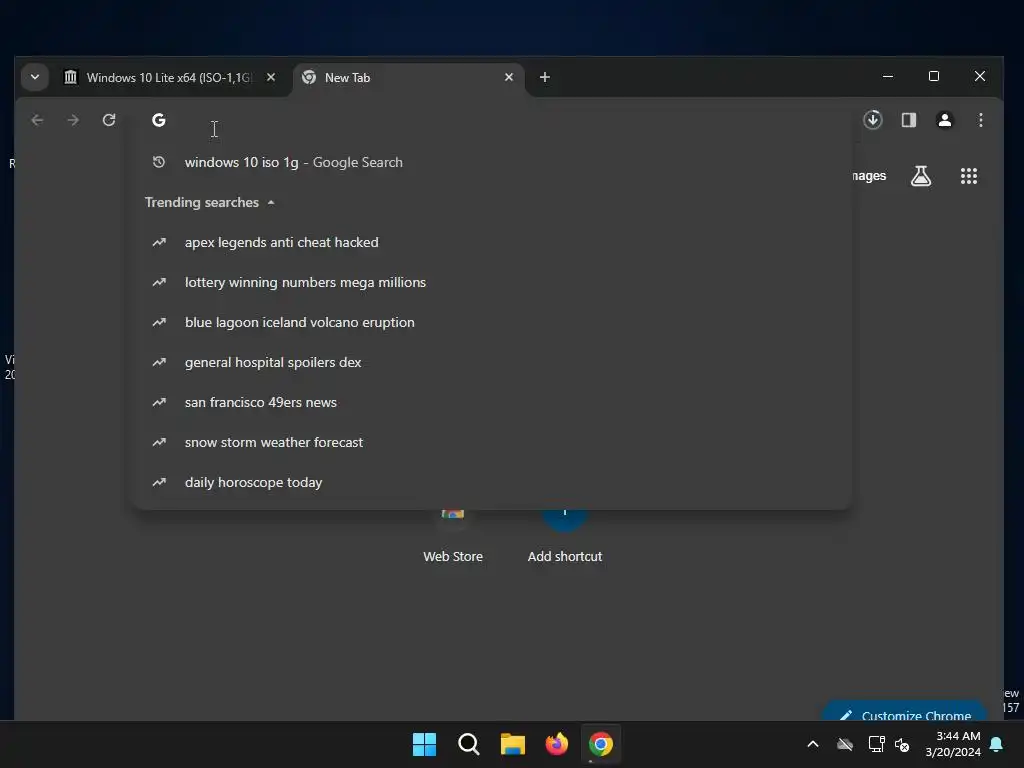1024x768 pixels.
Task: Minimize the Chrome window
Action: point(888,76)
